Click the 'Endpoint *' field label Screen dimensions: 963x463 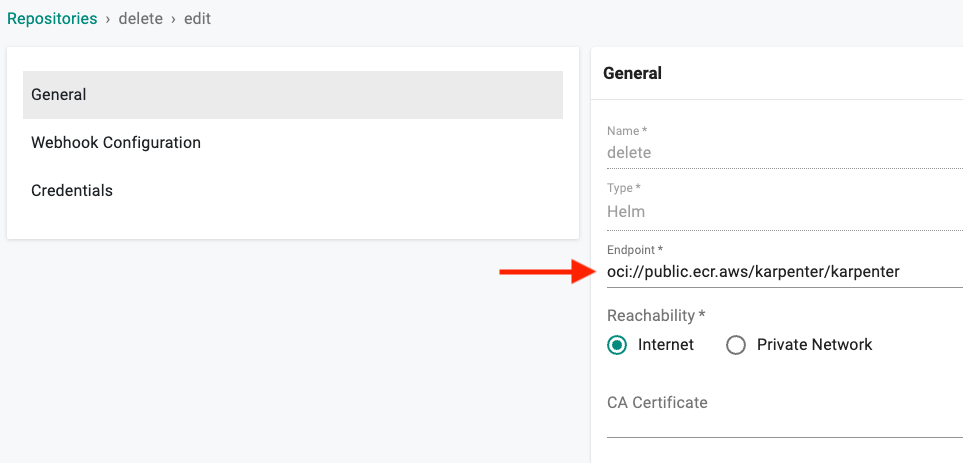[635, 250]
